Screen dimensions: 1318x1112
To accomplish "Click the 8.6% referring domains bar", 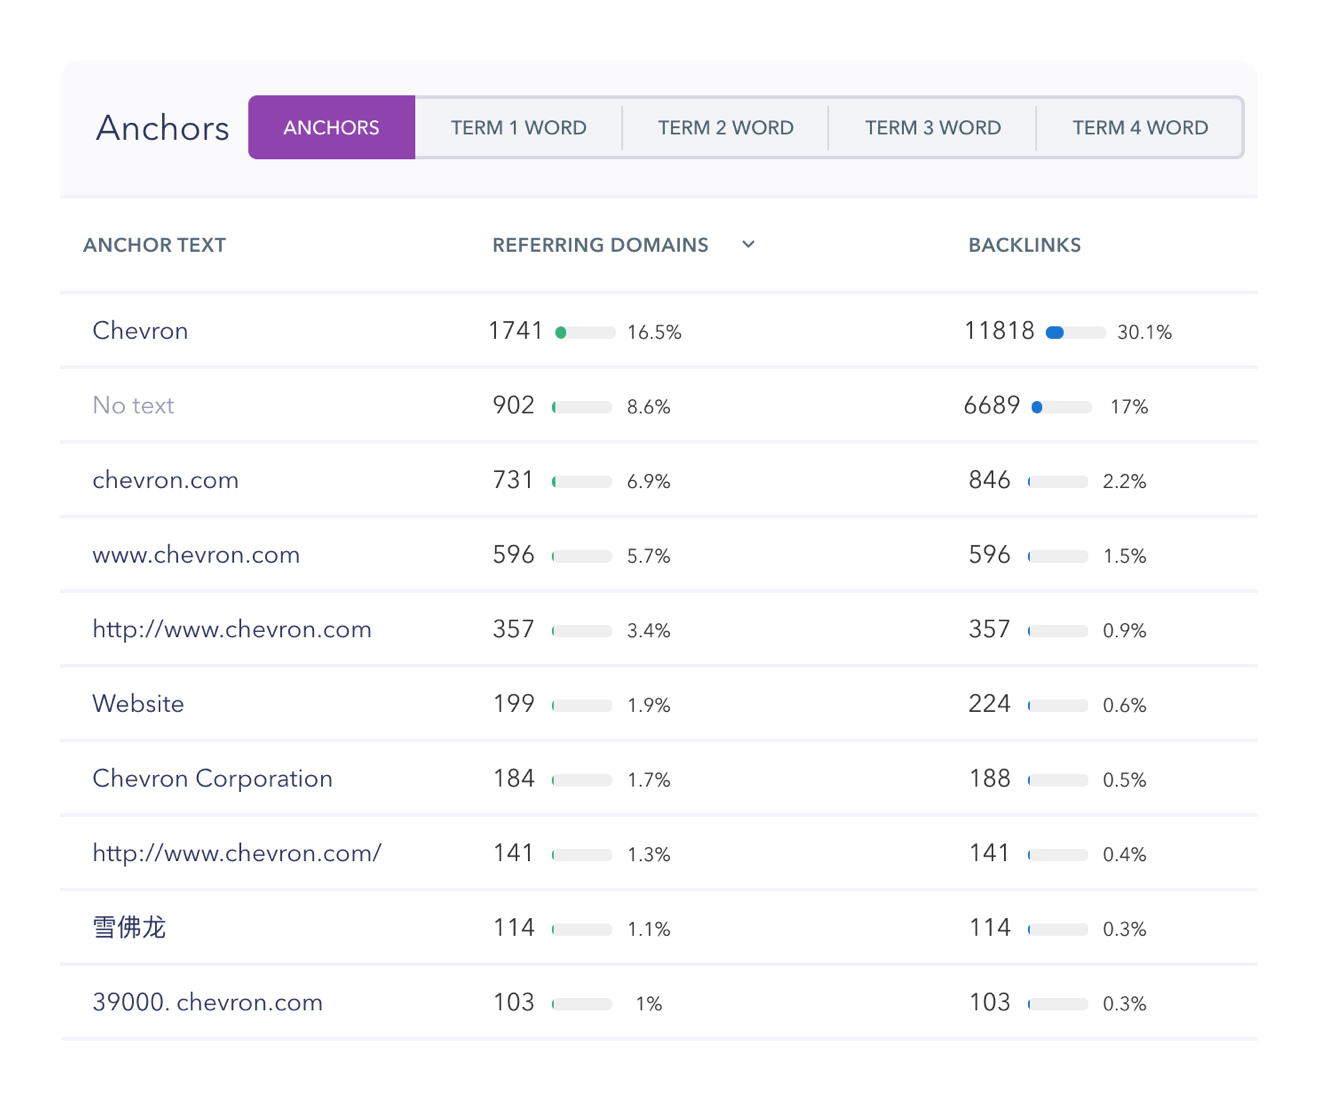I will tap(582, 407).
